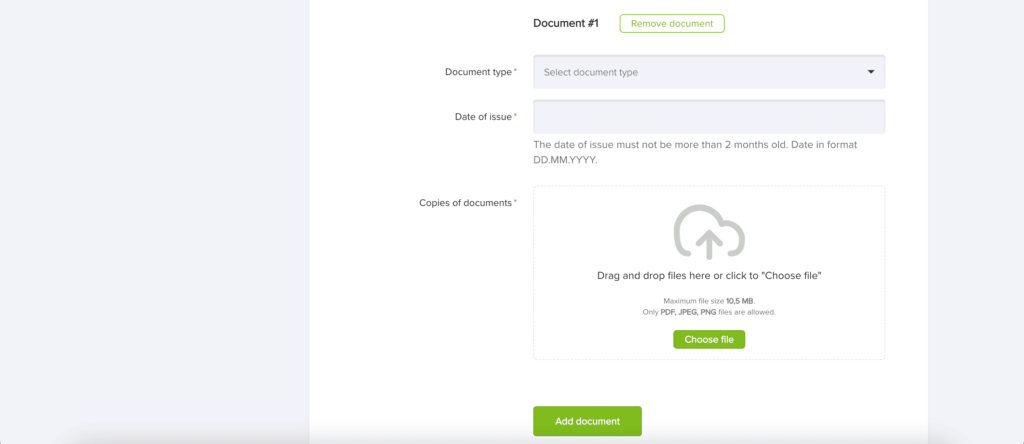The image size is (1024, 444).
Task: Click the Copies of documents label
Action: pos(465,202)
